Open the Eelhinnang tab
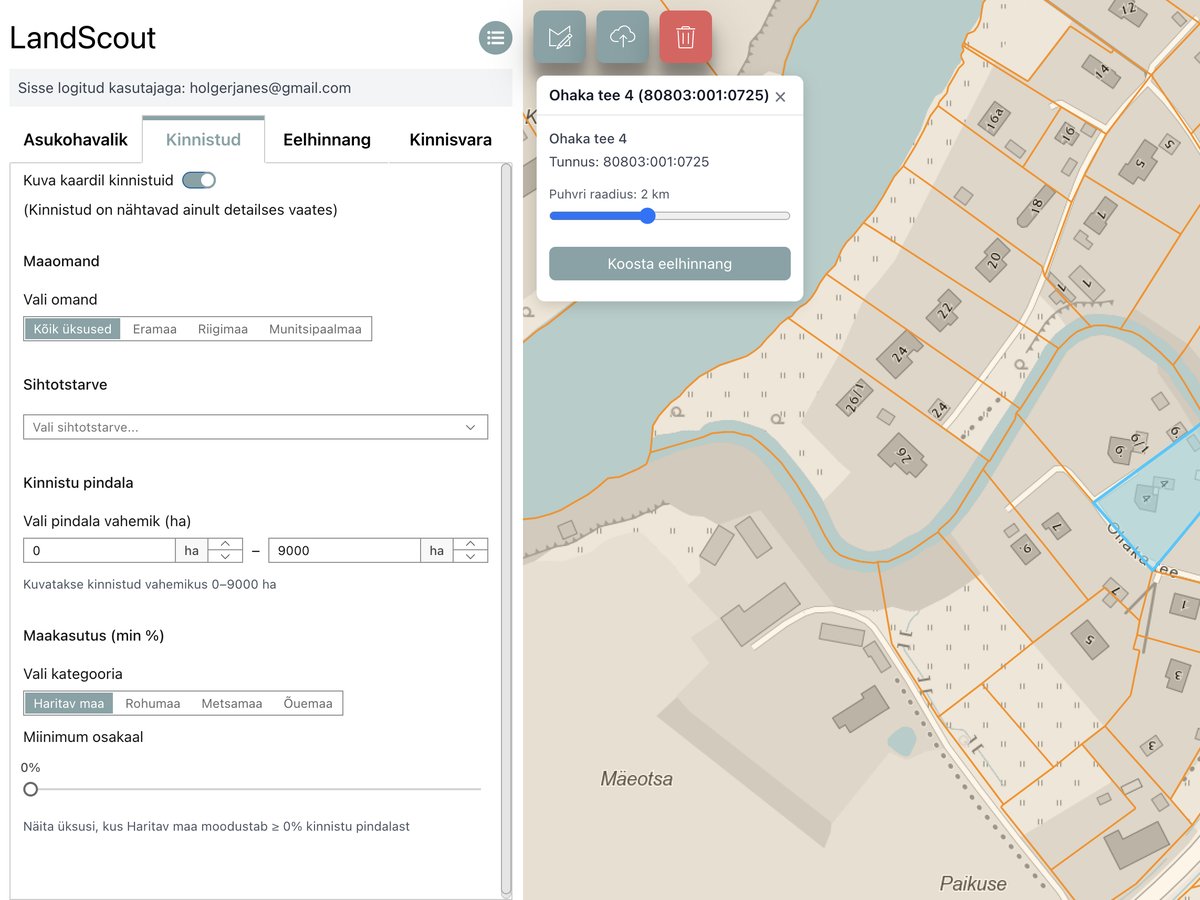Screen dimensions: 1200x900 pos(327,140)
